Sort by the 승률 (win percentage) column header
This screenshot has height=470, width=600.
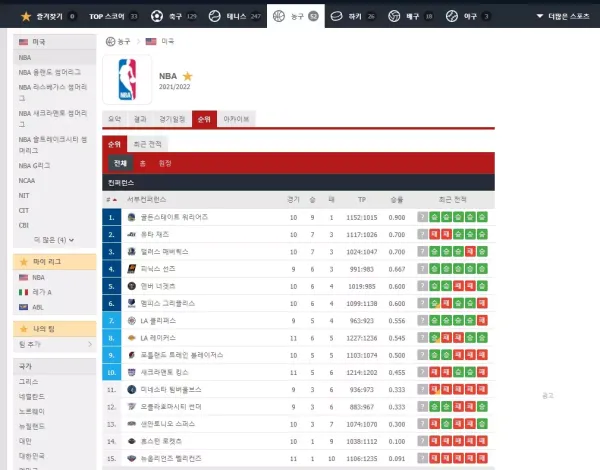click(x=397, y=200)
